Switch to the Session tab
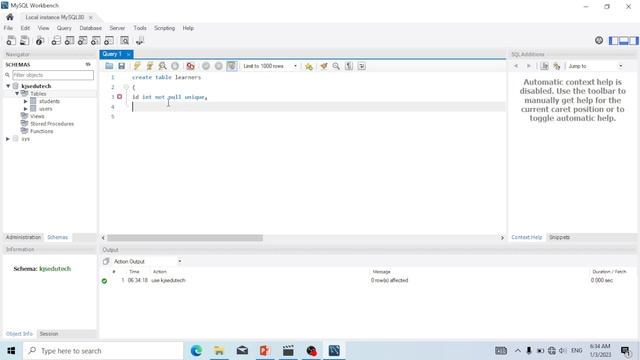The width and height of the screenshot is (640, 360). tap(49, 334)
